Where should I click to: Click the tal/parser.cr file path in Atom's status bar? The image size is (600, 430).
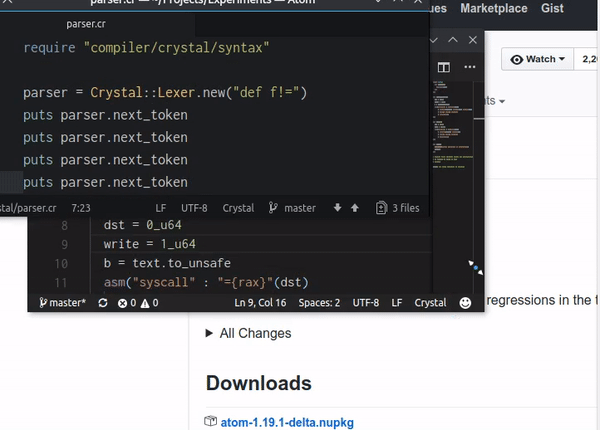[28, 208]
